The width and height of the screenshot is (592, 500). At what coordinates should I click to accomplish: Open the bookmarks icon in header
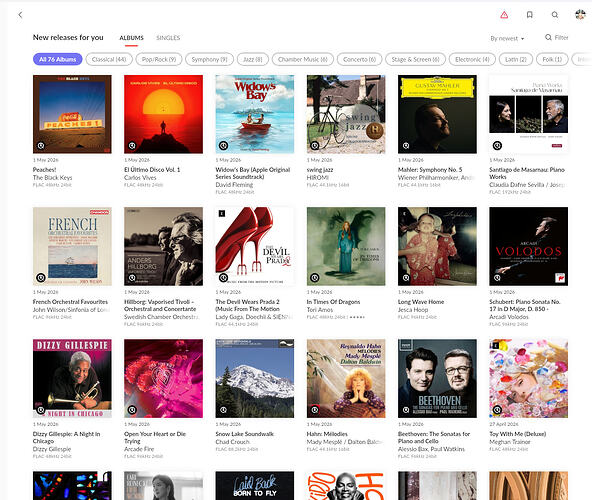pos(529,15)
